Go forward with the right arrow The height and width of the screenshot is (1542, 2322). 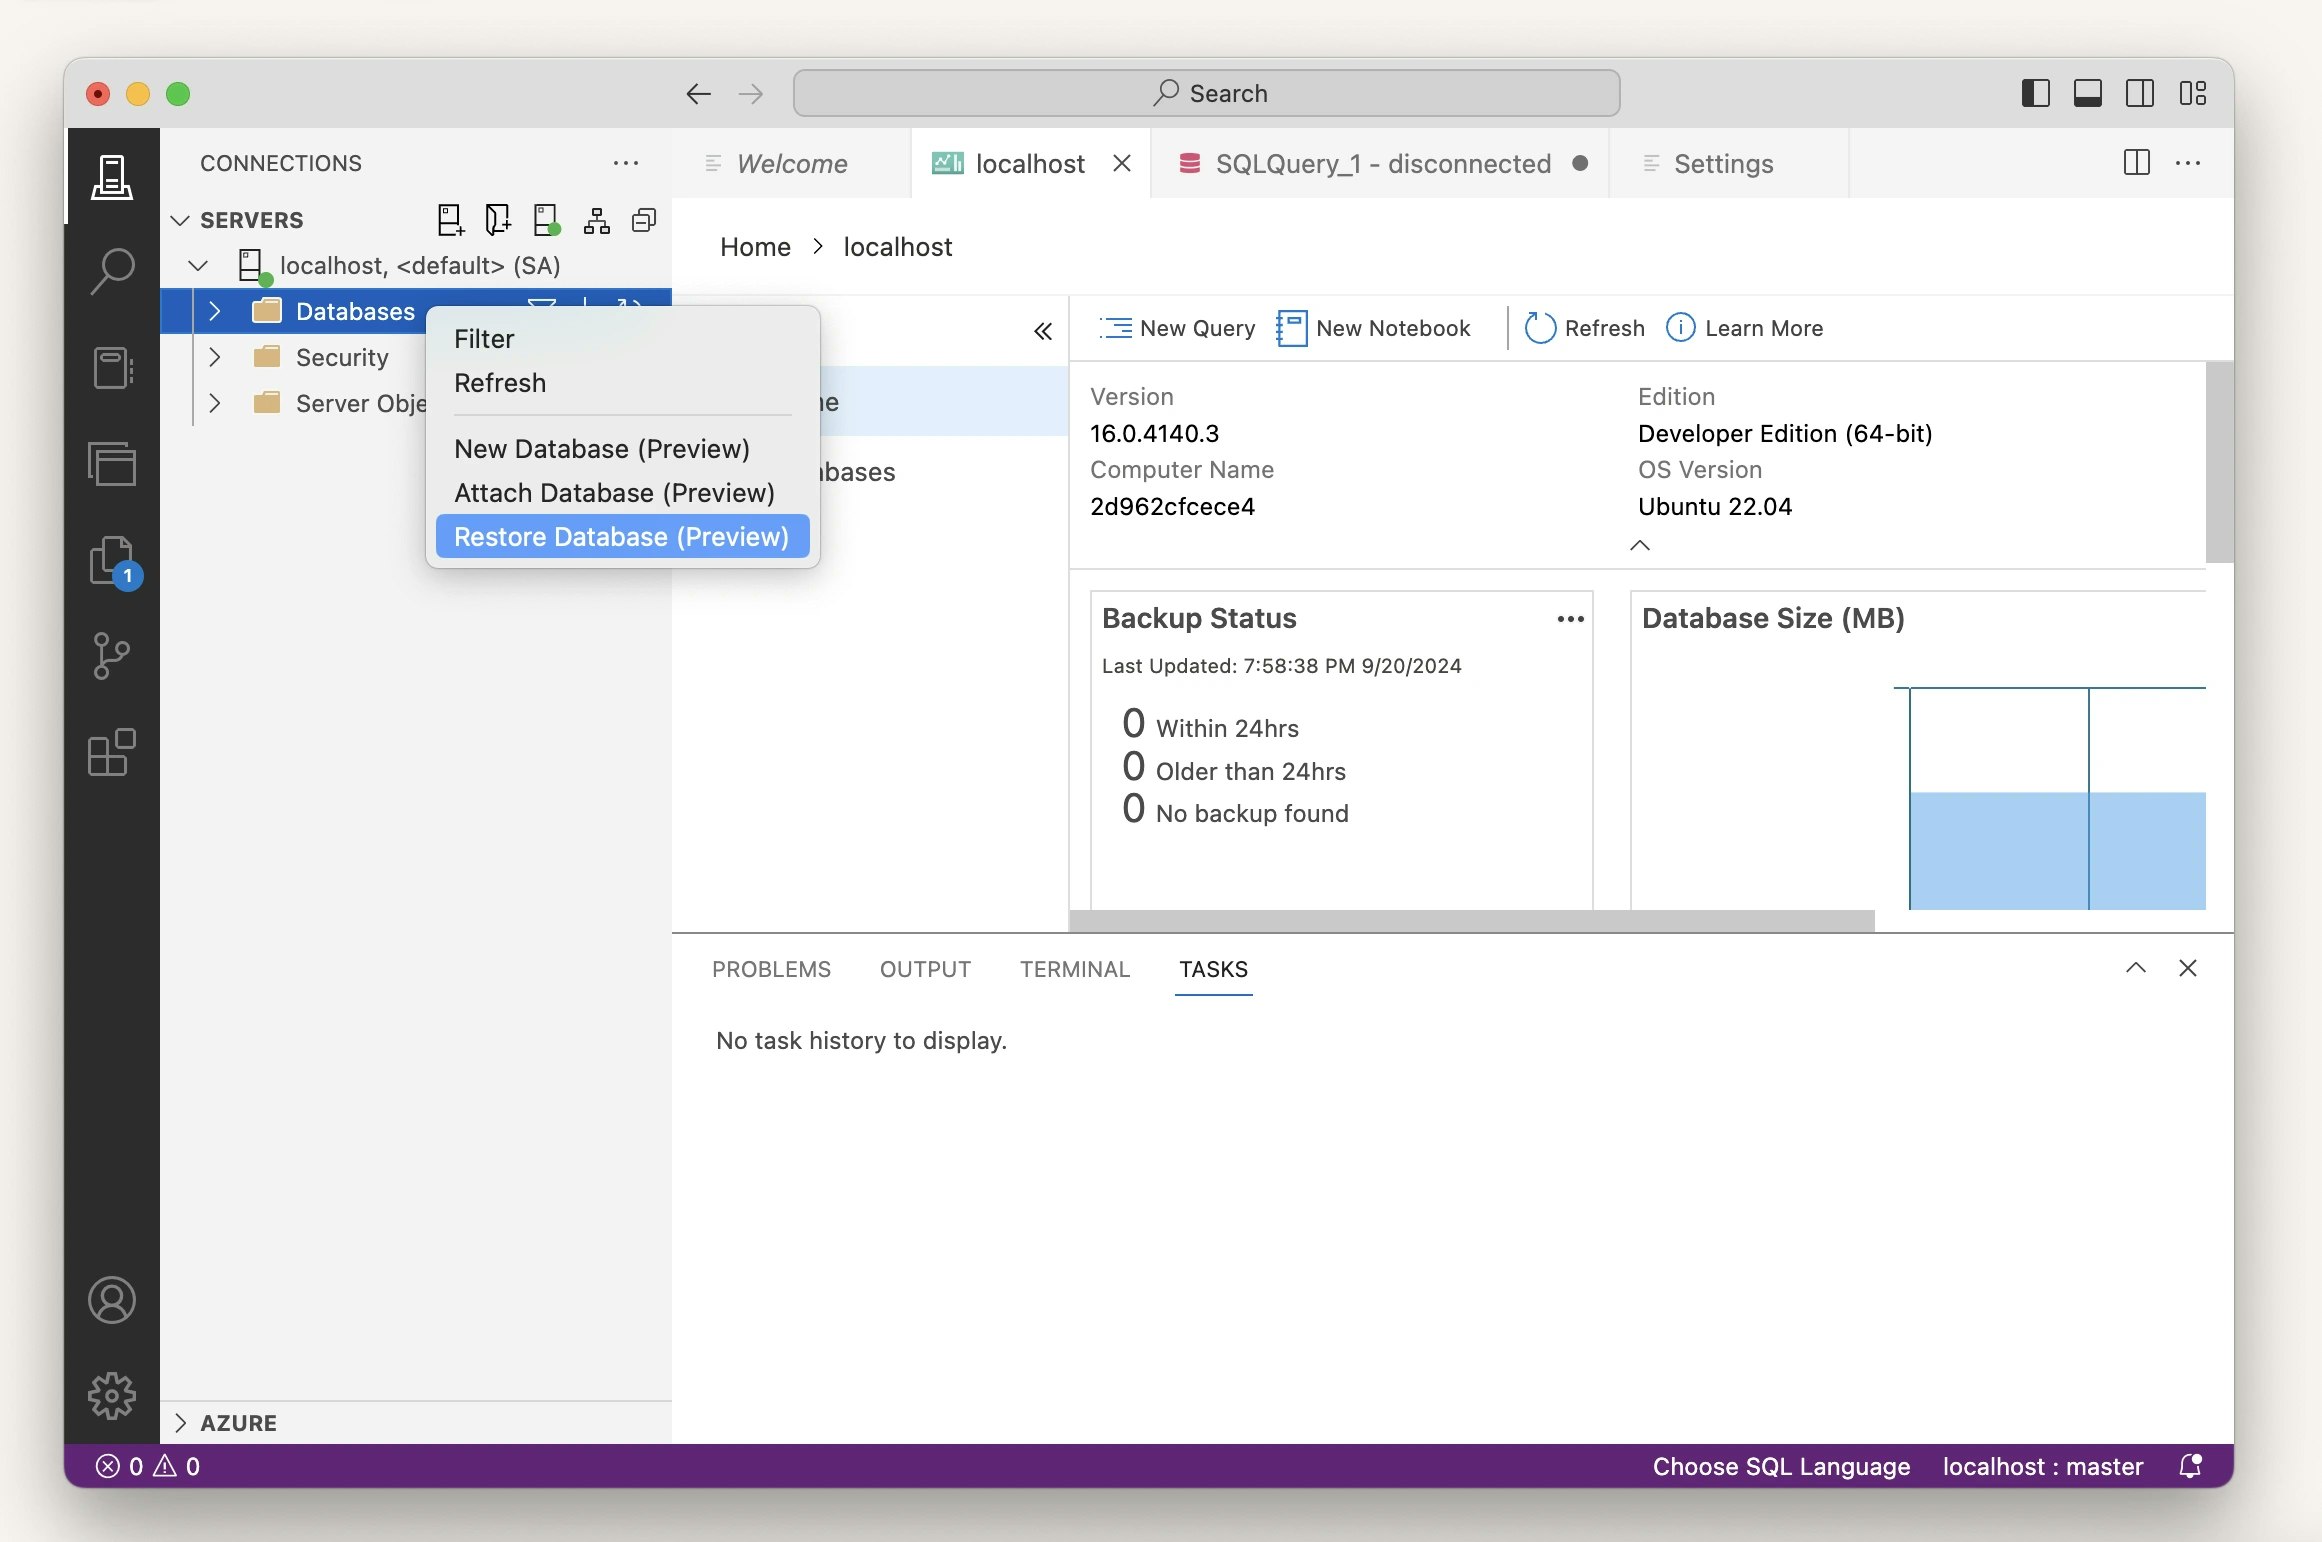[x=750, y=94]
